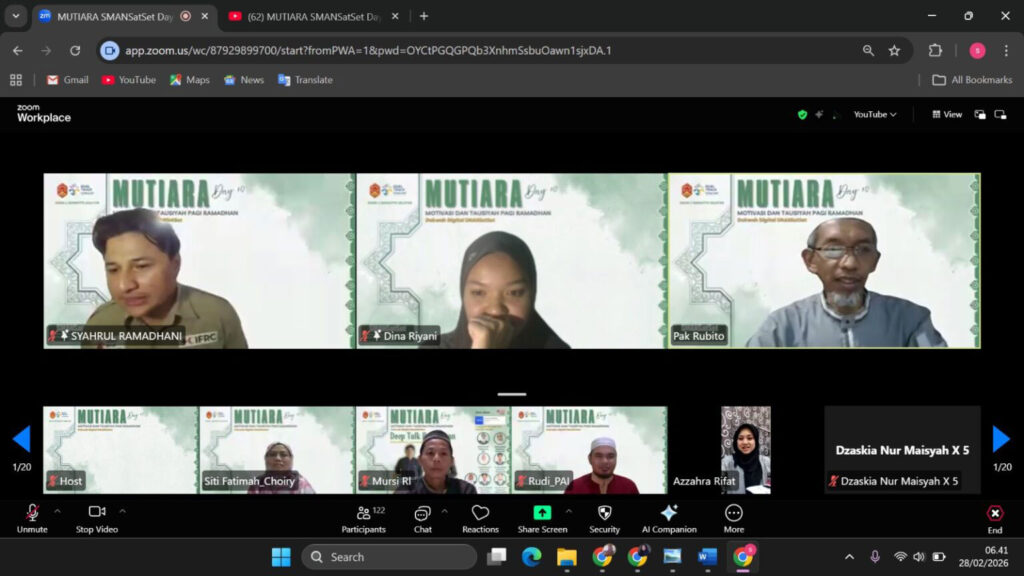Switch to the YouTube MUTIARA browser tab
This screenshot has height=576, width=1024.
310,16
